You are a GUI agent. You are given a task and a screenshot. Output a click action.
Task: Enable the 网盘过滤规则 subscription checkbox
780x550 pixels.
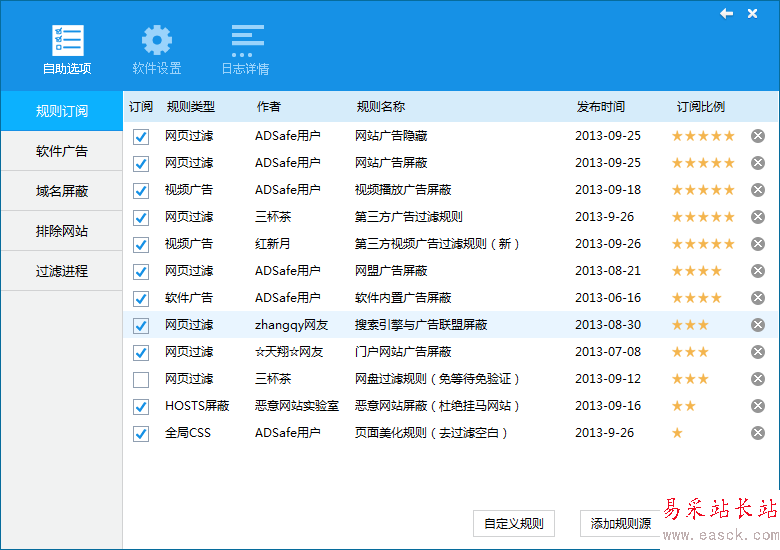141,380
